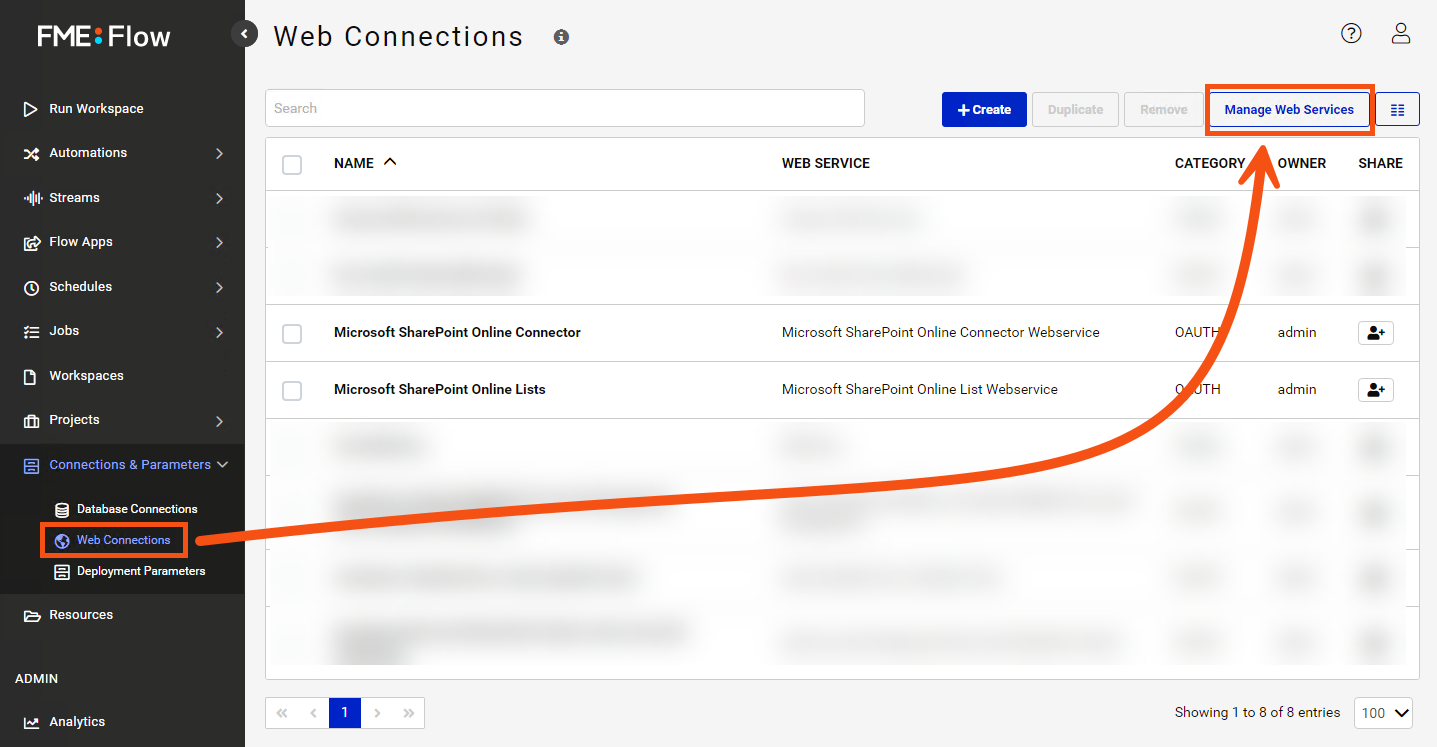Image resolution: width=1437 pixels, height=747 pixels.
Task: Select the select-all checkbox in table header
Action: point(292,164)
